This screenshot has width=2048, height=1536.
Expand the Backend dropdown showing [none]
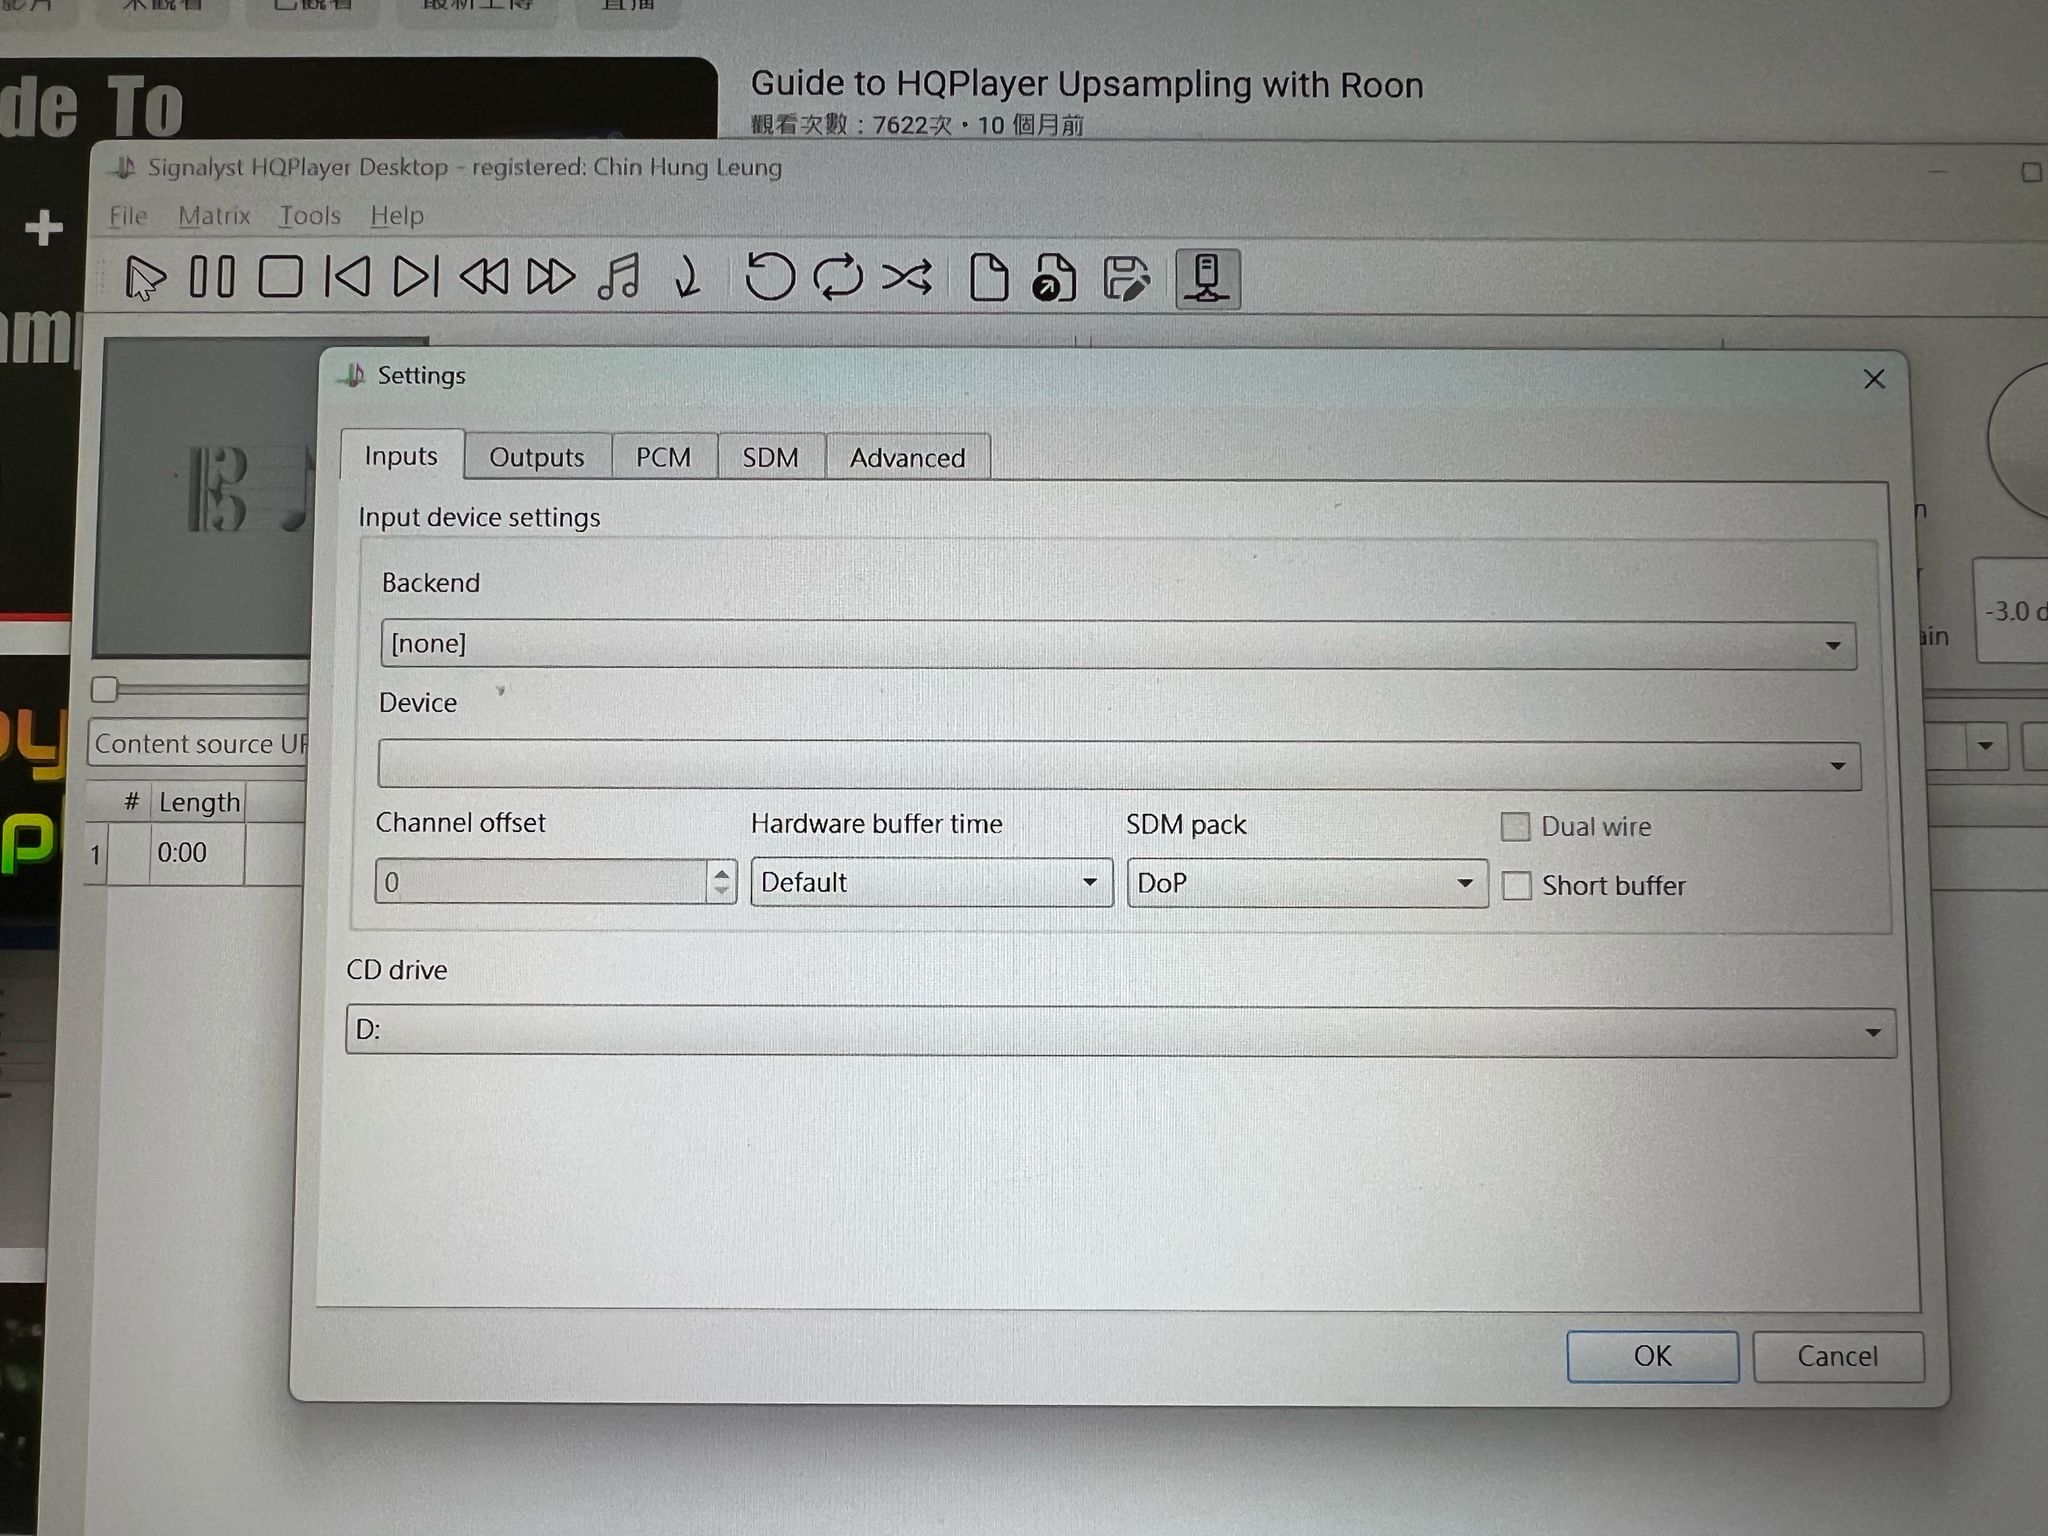[x=1117, y=644]
